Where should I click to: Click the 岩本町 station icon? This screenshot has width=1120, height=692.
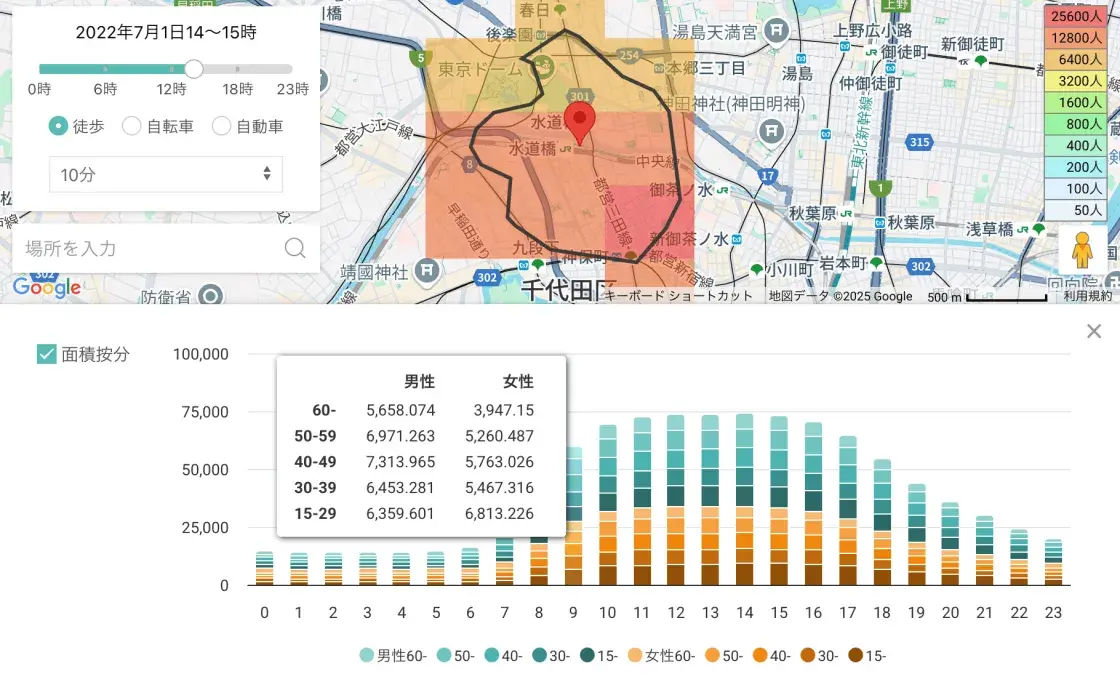point(876,262)
